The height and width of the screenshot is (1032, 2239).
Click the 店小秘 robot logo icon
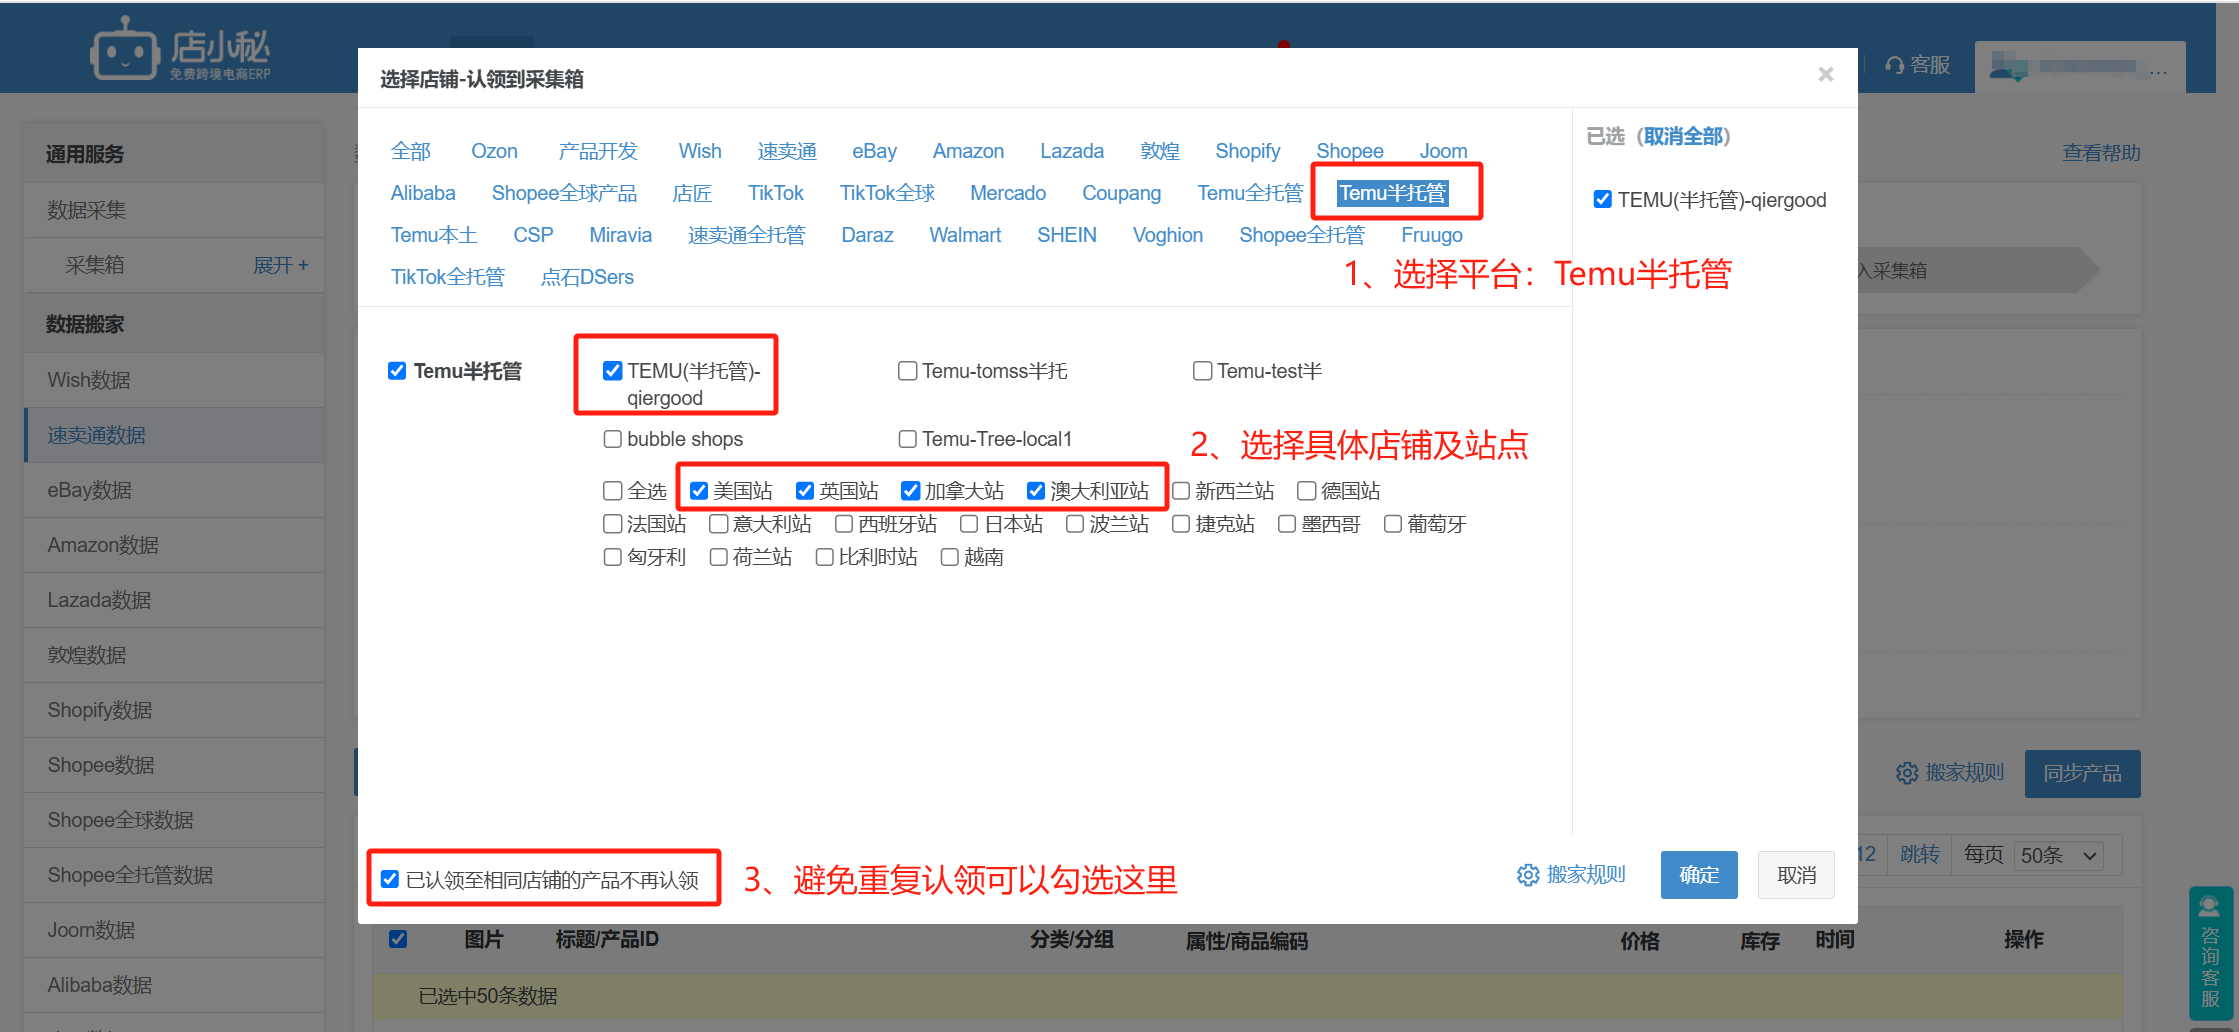click(x=124, y=48)
